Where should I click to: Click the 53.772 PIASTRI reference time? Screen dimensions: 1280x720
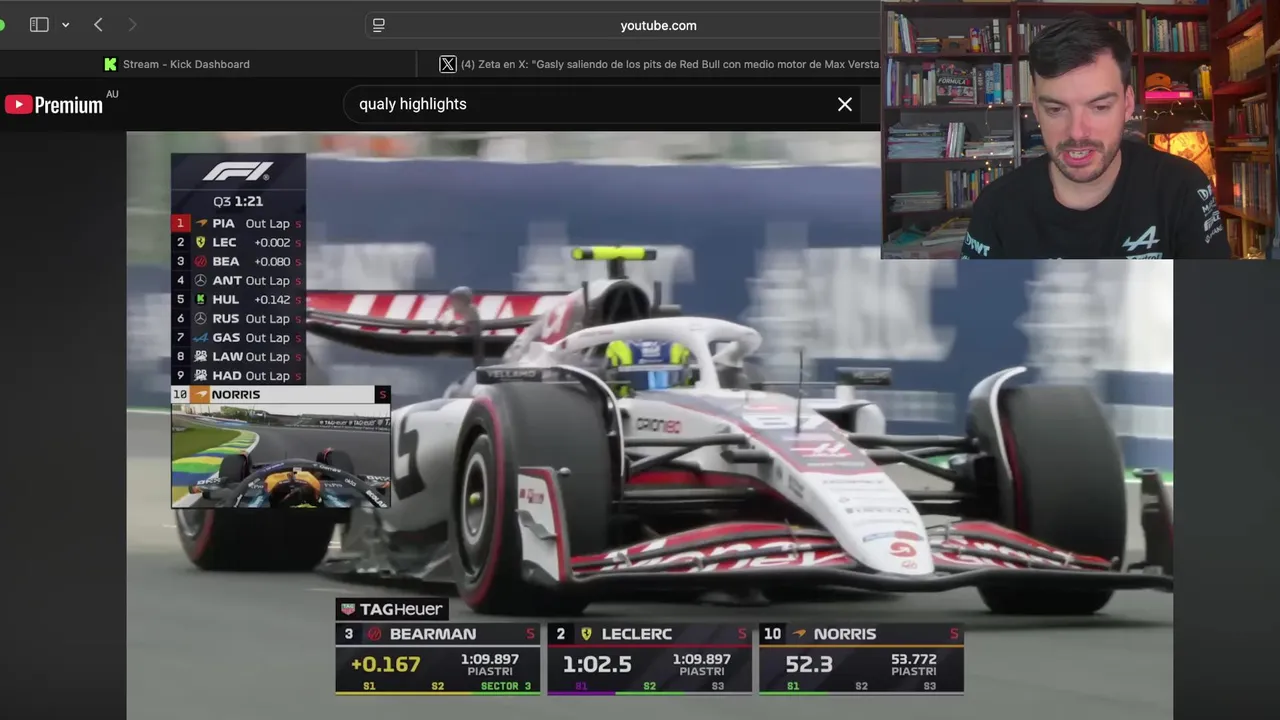(x=914, y=665)
